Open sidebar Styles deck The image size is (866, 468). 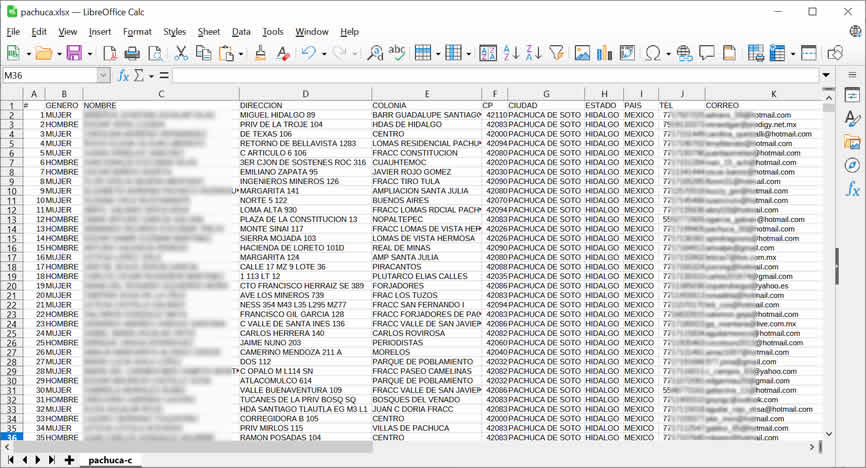click(x=852, y=118)
